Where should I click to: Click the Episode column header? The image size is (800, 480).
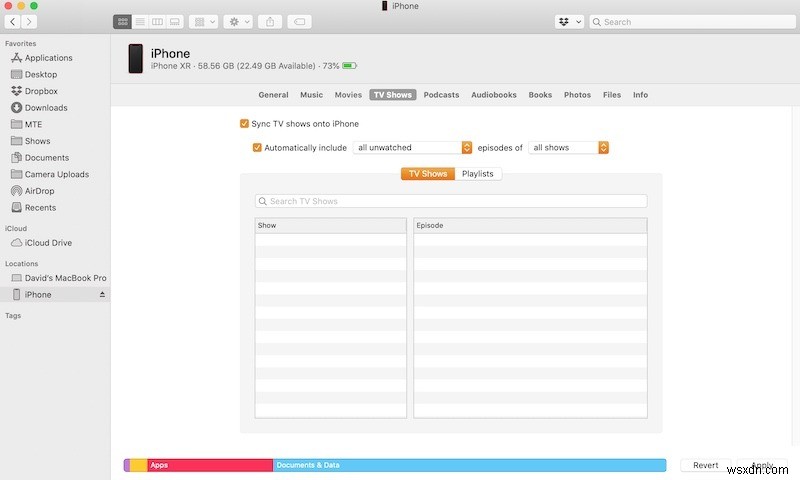[530, 225]
